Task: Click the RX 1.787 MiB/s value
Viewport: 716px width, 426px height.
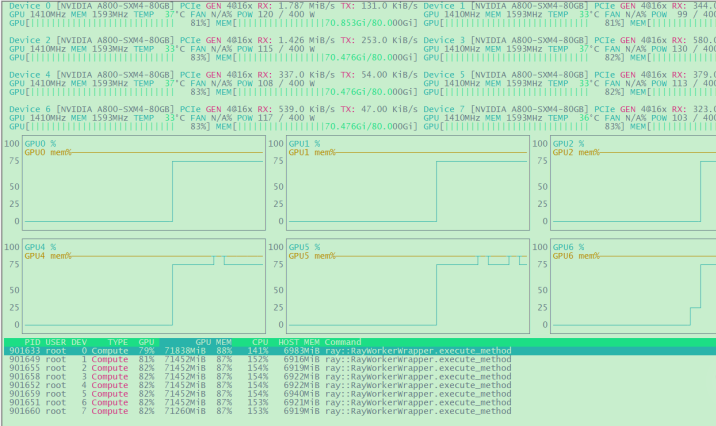Action: (305, 6)
